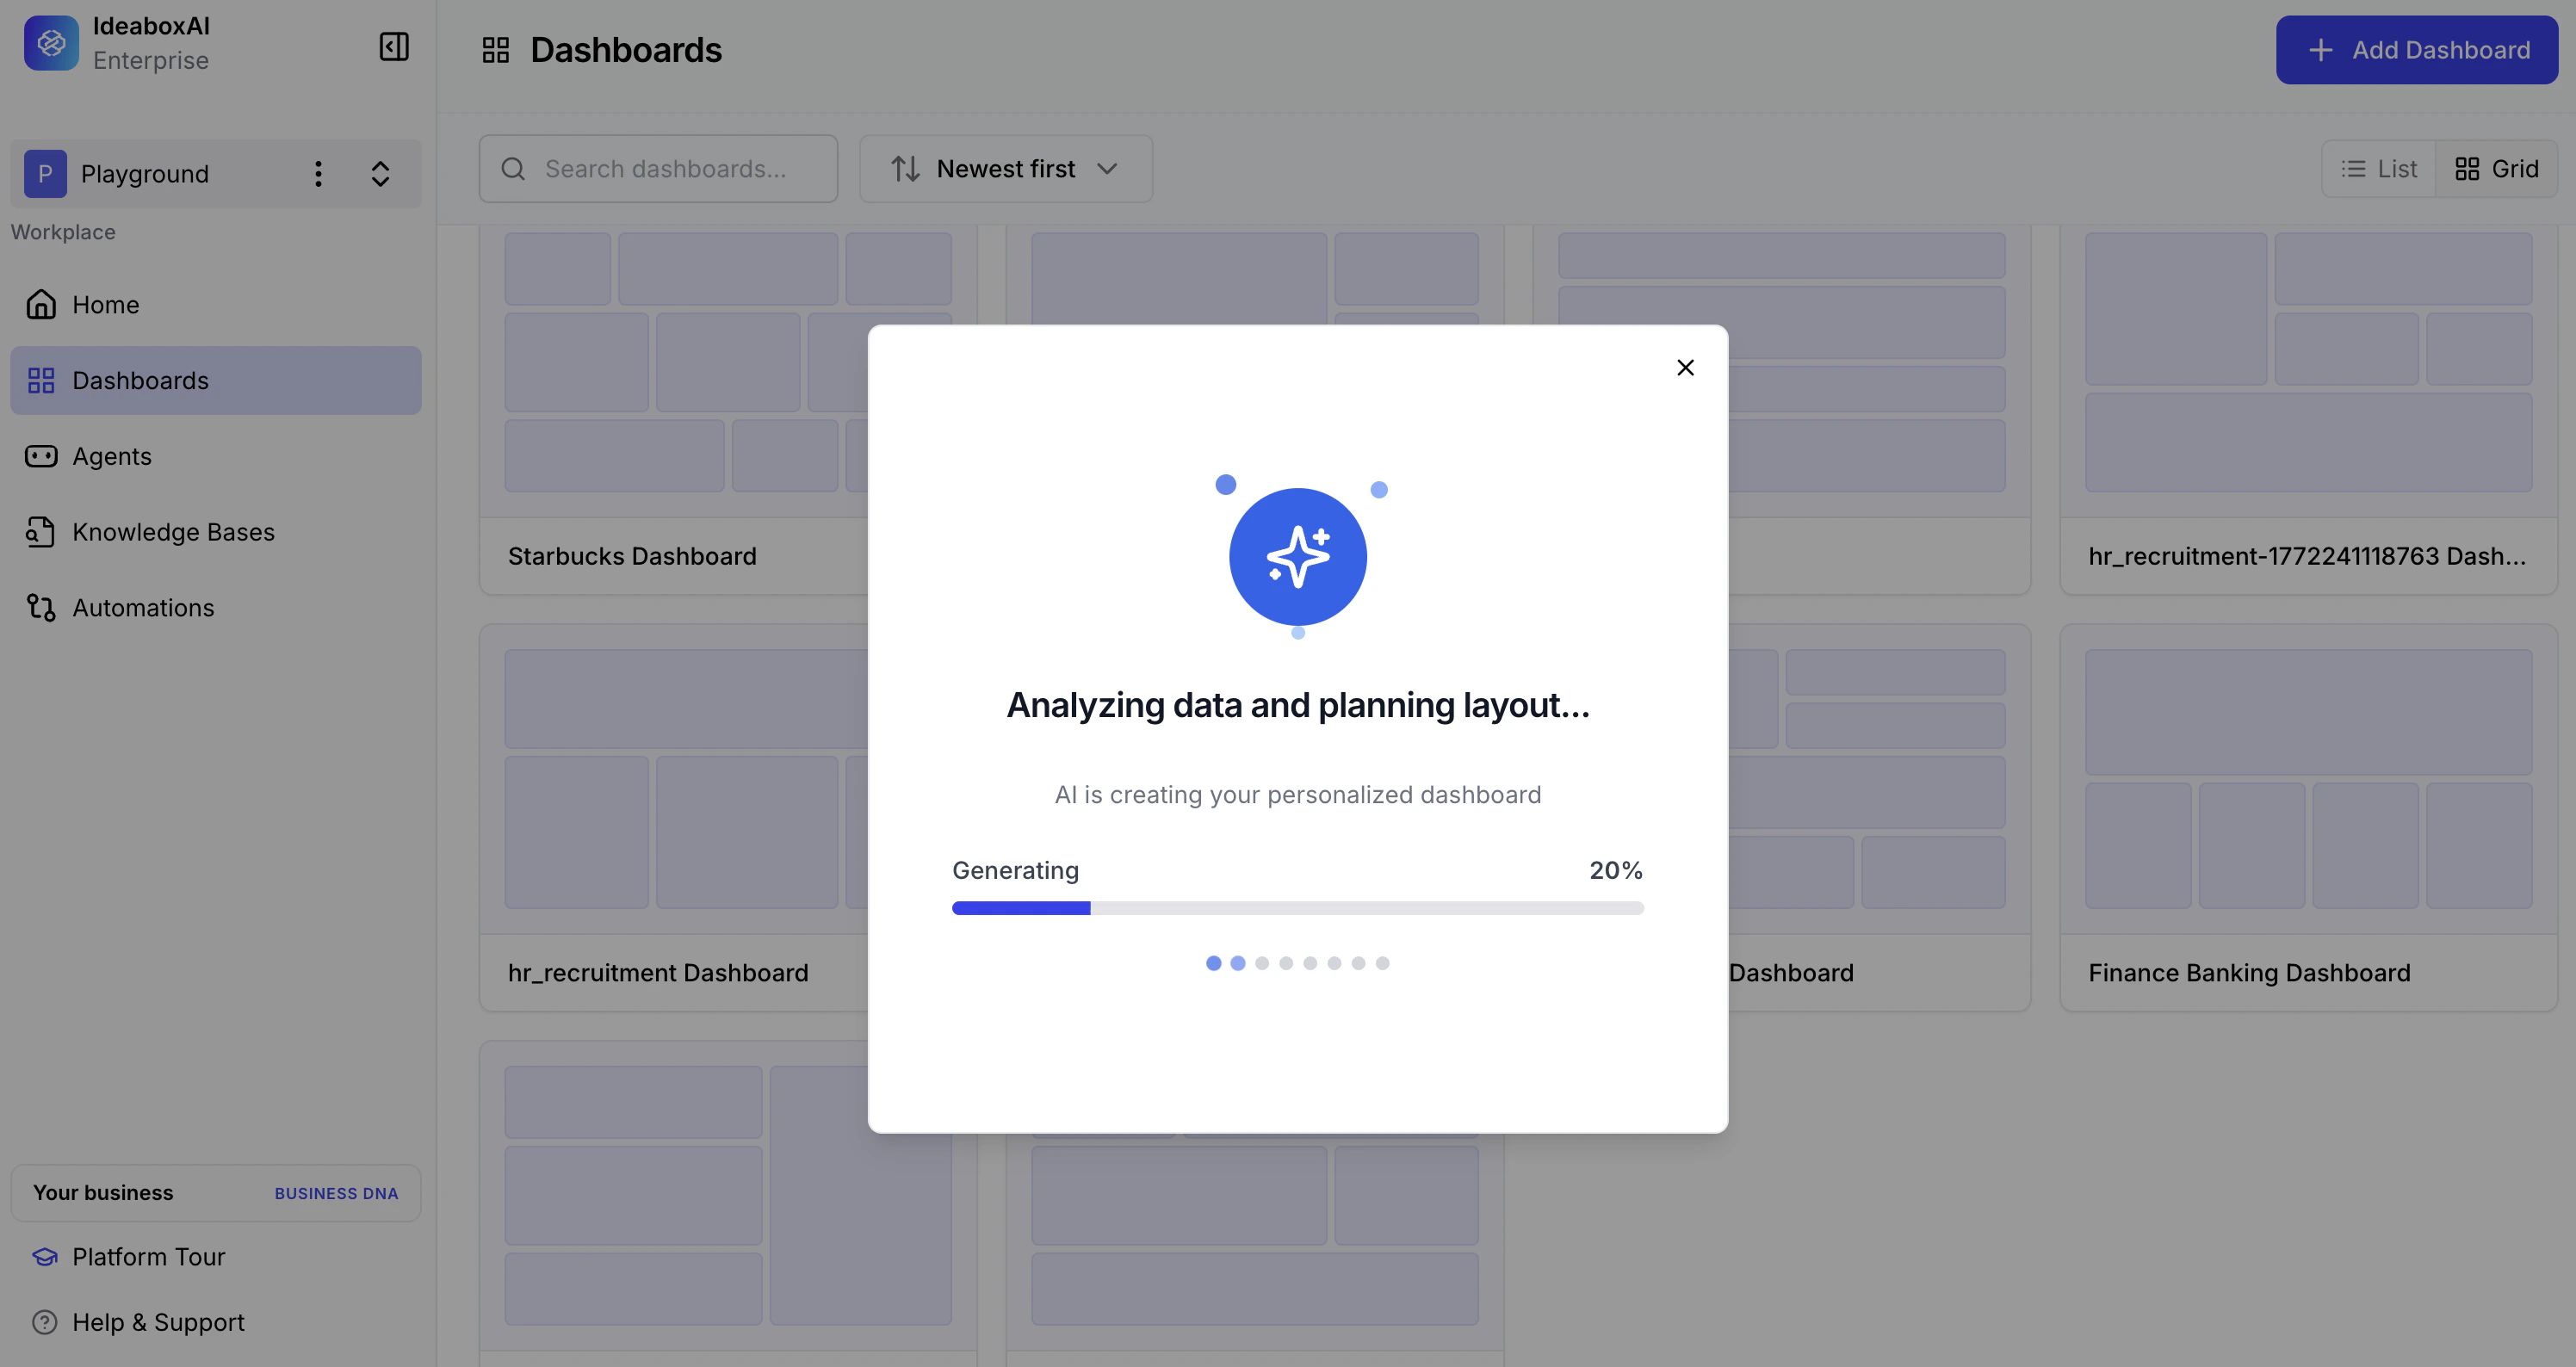Click the Generating progress bar
Image resolution: width=2576 pixels, height=1367 pixels.
click(1297, 908)
